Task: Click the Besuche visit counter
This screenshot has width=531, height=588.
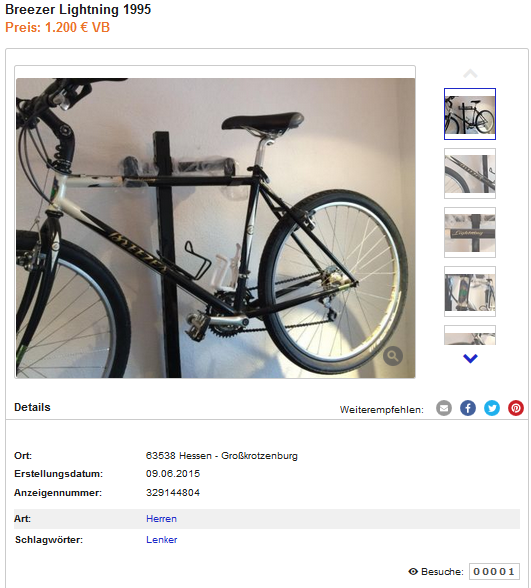Action: pos(494,572)
